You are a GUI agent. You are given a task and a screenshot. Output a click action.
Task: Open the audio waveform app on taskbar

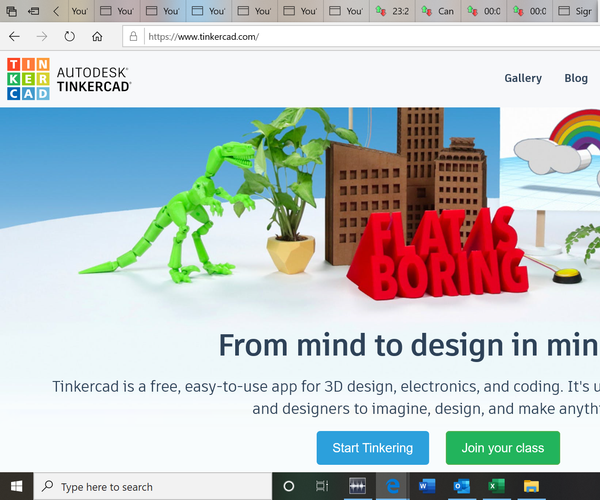point(357,486)
